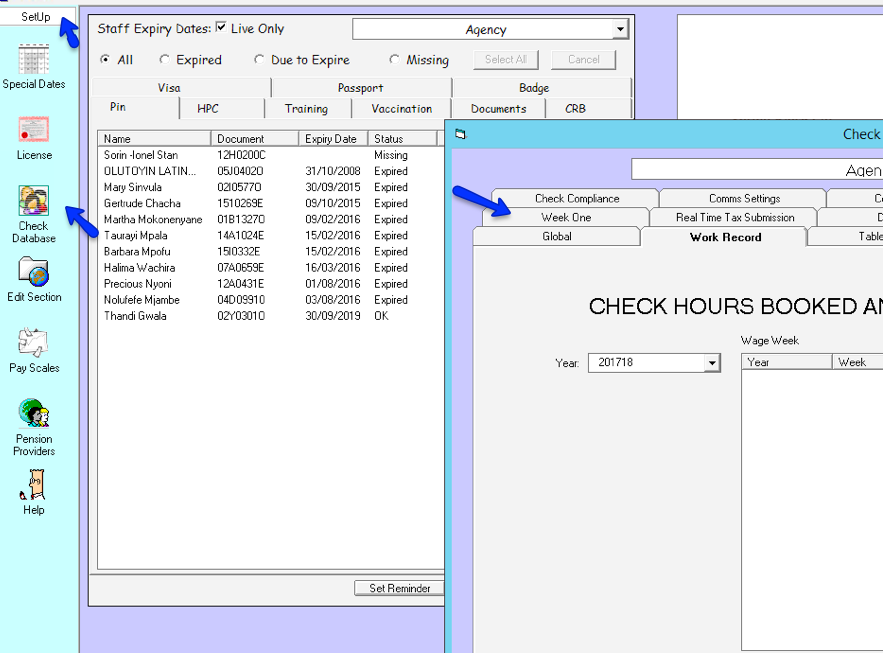Click the License certificate icon
The width and height of the screenshot is (883, 653).
pos(34,131)
